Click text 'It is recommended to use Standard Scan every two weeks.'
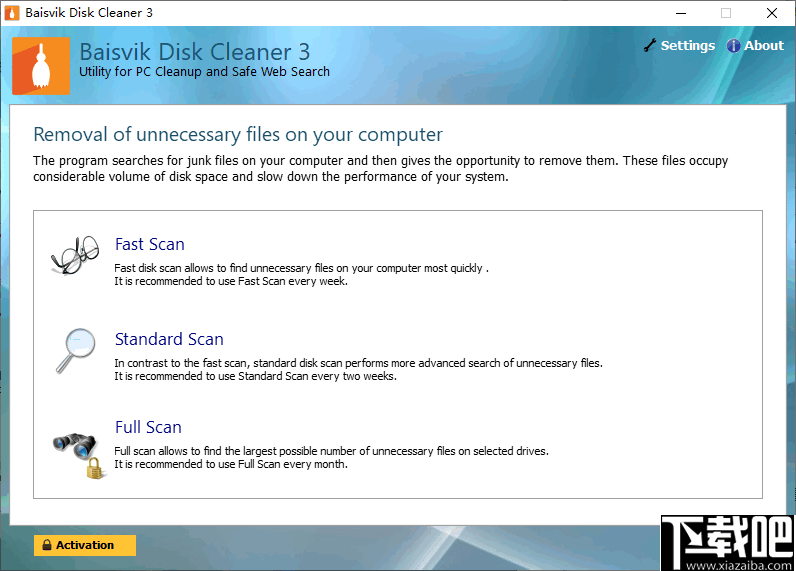The image size is (796, 571). pos(255,376)
